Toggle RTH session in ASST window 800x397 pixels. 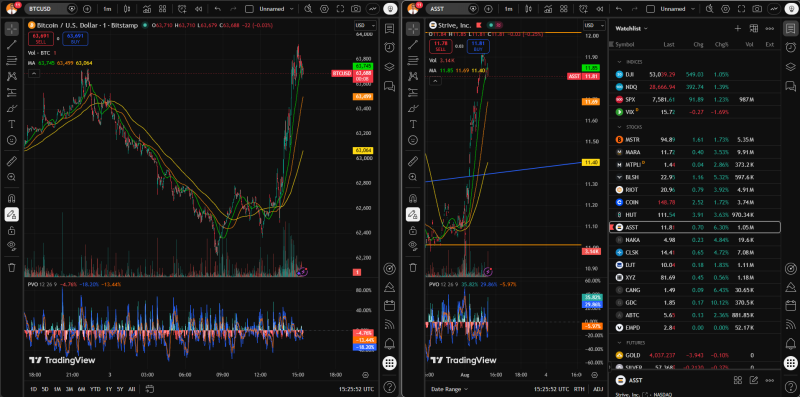[579, 389]
